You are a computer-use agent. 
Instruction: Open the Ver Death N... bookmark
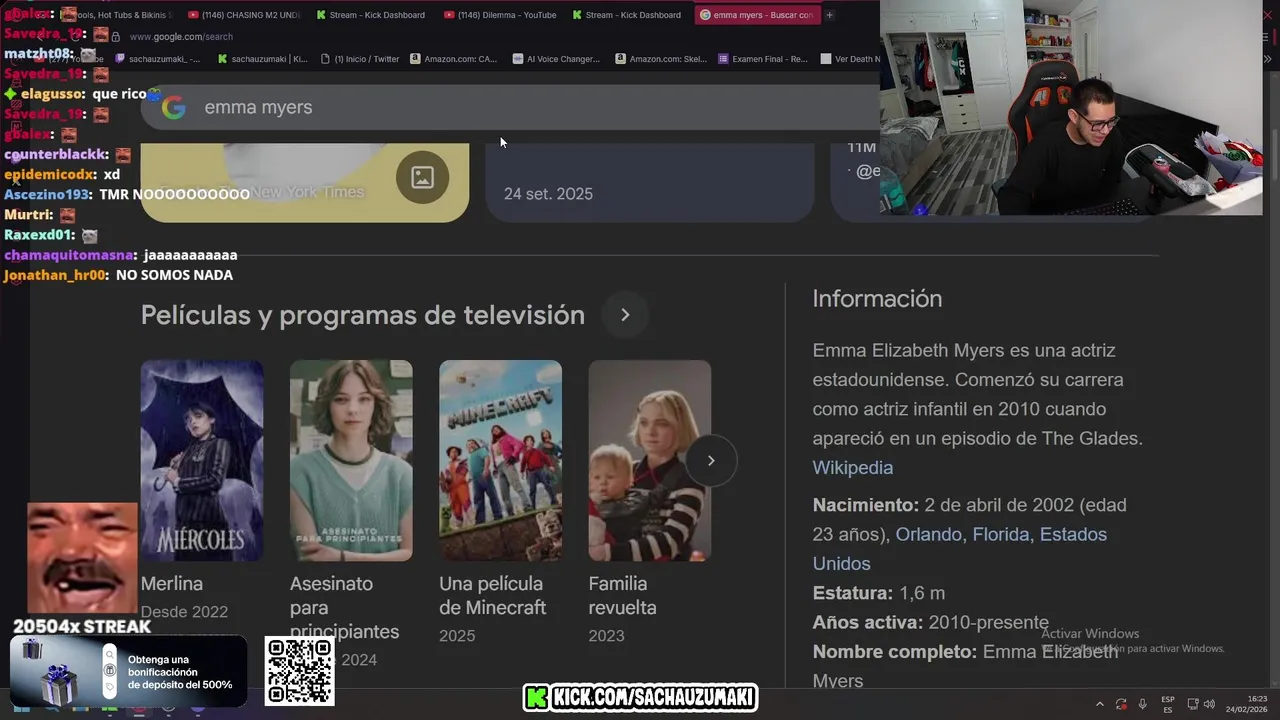click(850, 59)
